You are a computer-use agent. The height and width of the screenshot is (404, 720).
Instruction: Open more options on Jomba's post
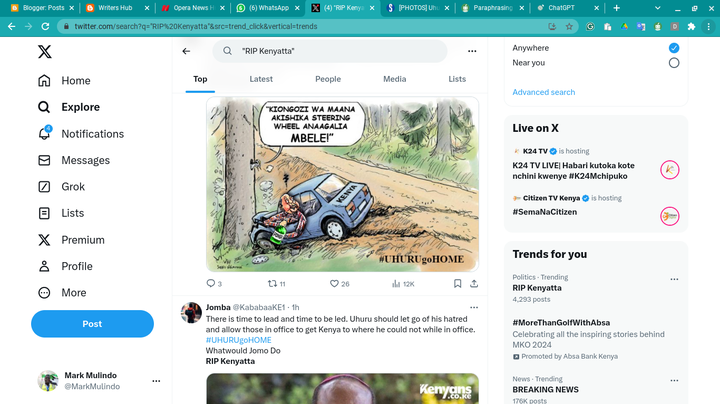click(x=474, y=307)
